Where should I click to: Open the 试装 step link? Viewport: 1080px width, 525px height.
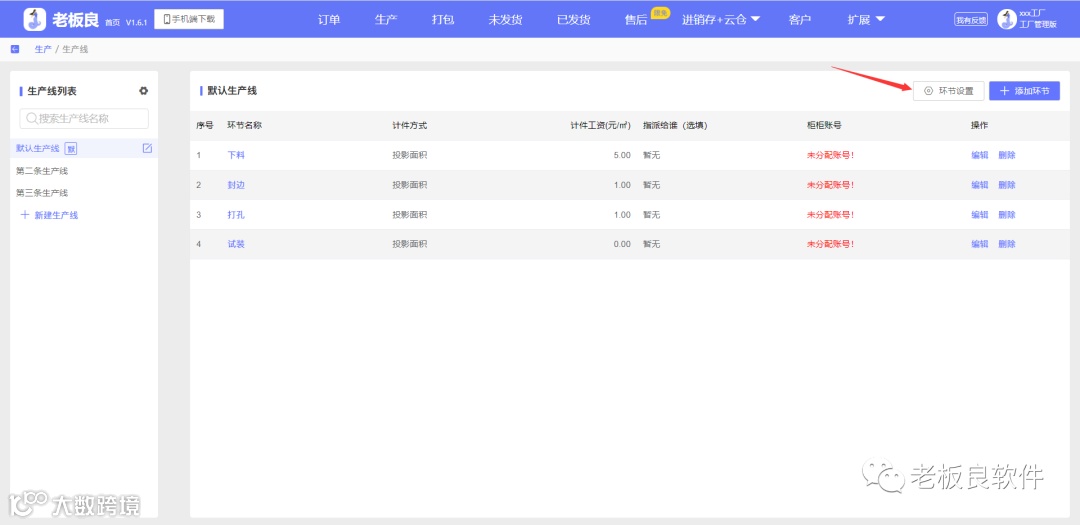point(236,244)
